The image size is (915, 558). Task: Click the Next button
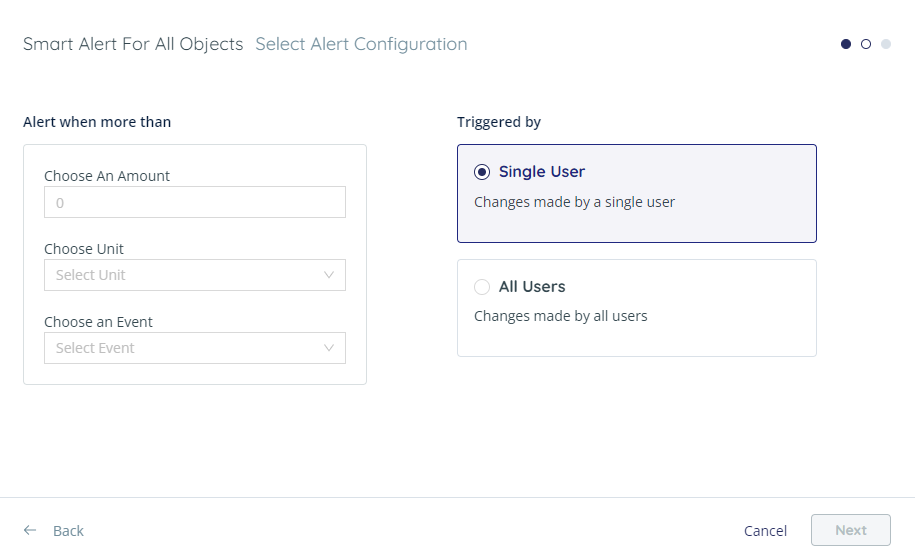pos(851,530)
